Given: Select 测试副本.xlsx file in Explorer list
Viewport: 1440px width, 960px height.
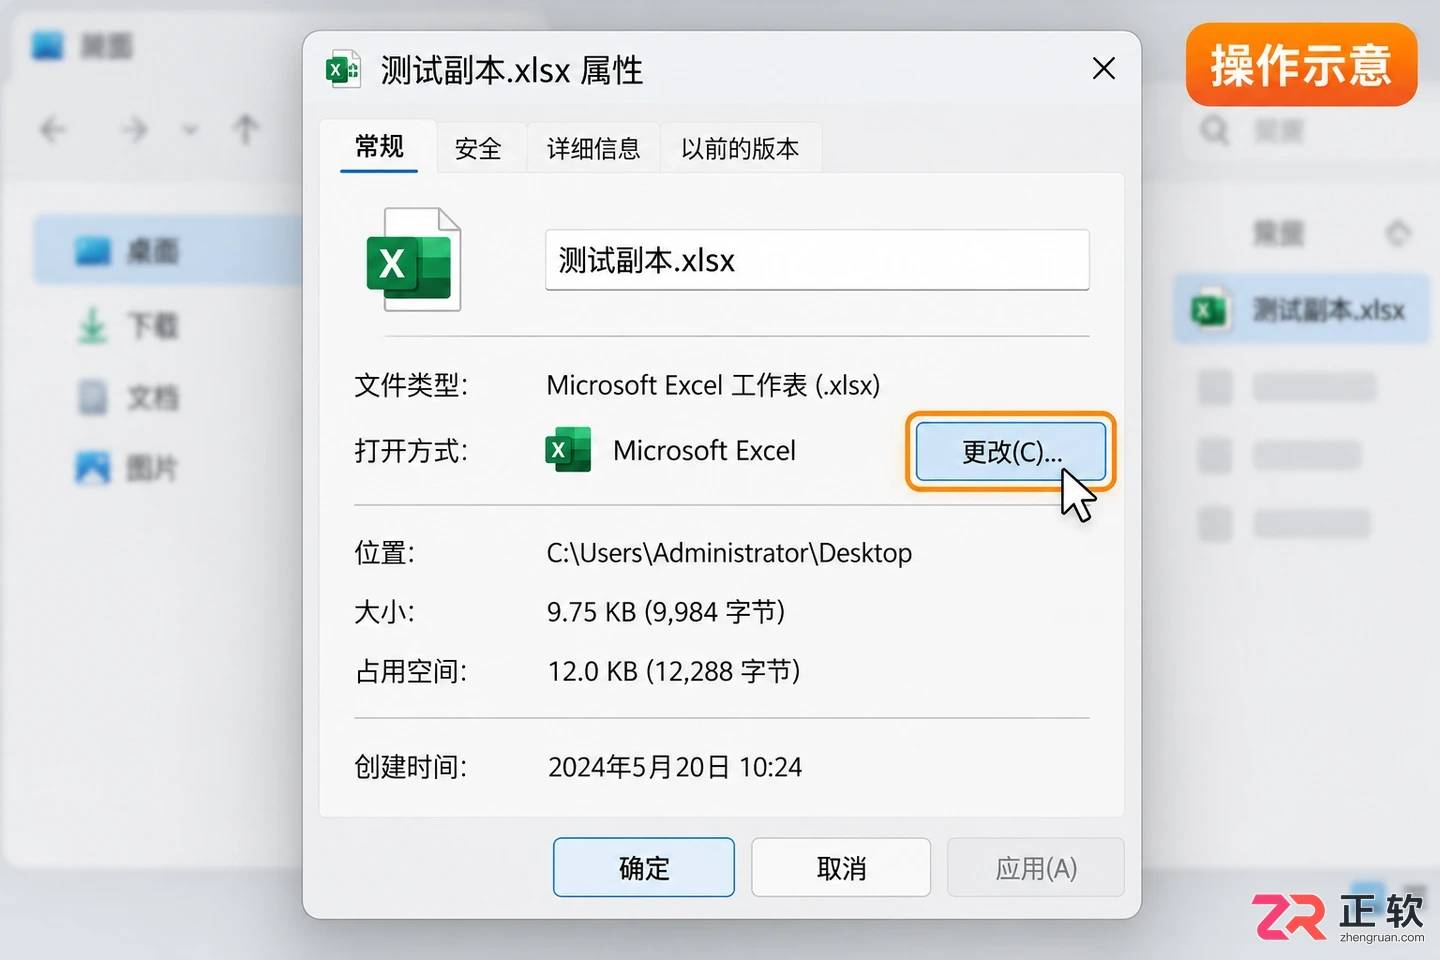Looking at the screenshot, I should tap(1301, 310).
